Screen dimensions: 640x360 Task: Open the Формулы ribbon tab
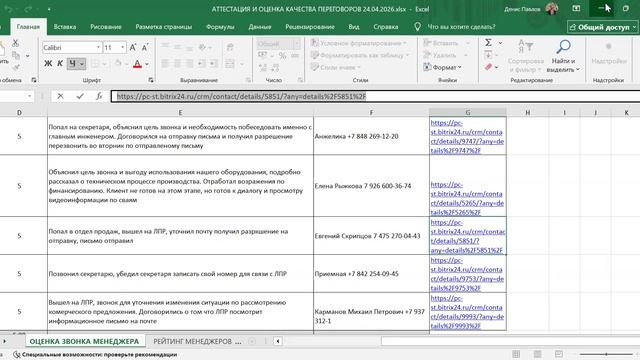tap(220, 27)
